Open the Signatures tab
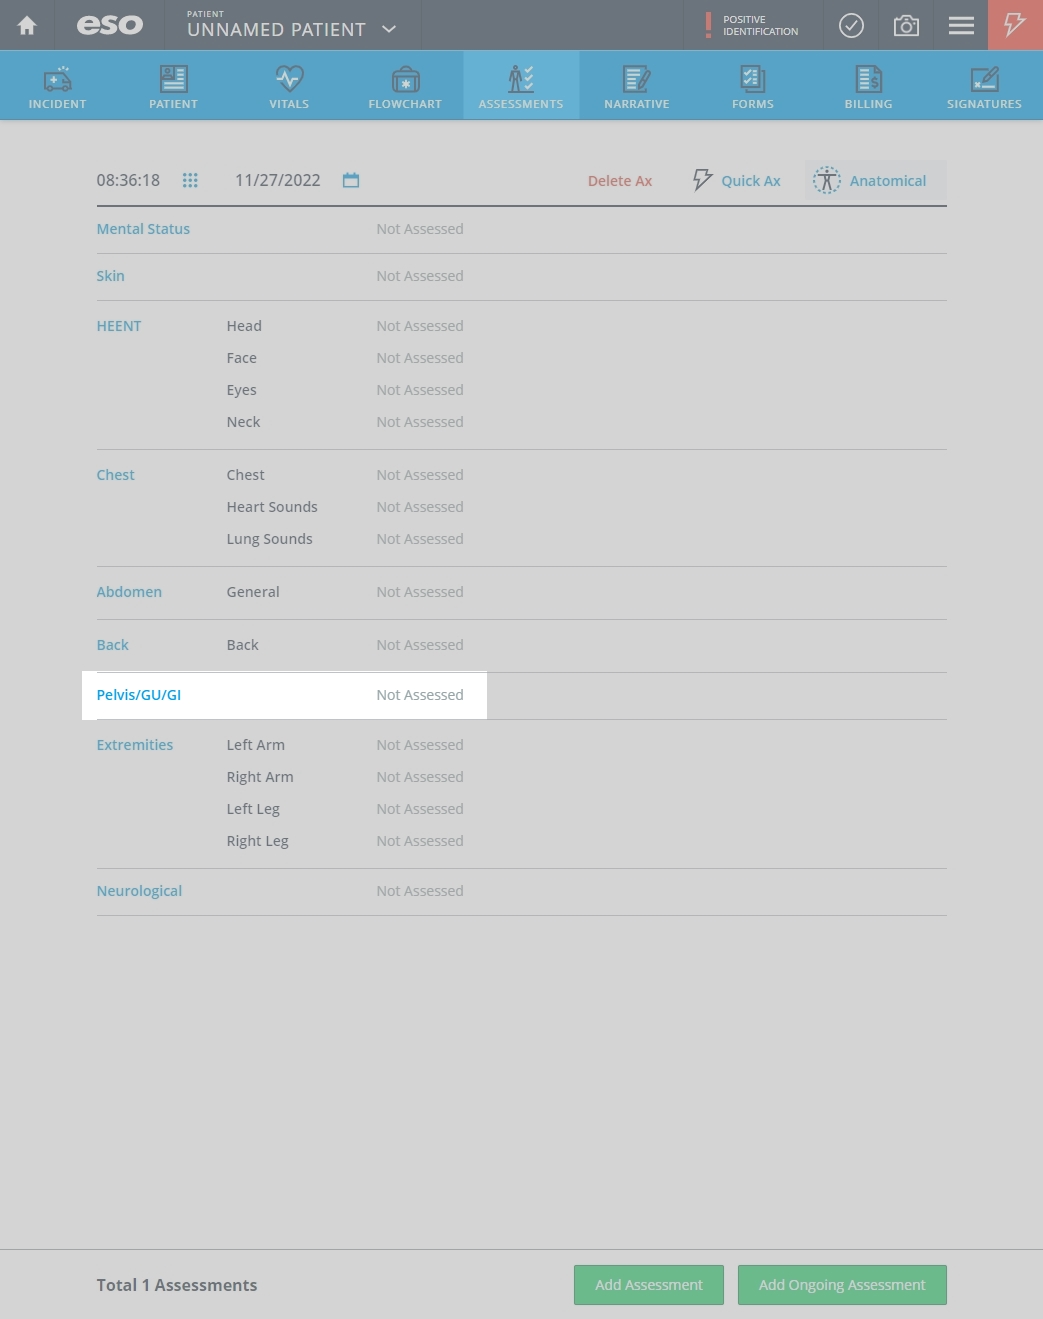Image resolution: width=1043 pixels, height=1319 pixels. click(984, 86)
